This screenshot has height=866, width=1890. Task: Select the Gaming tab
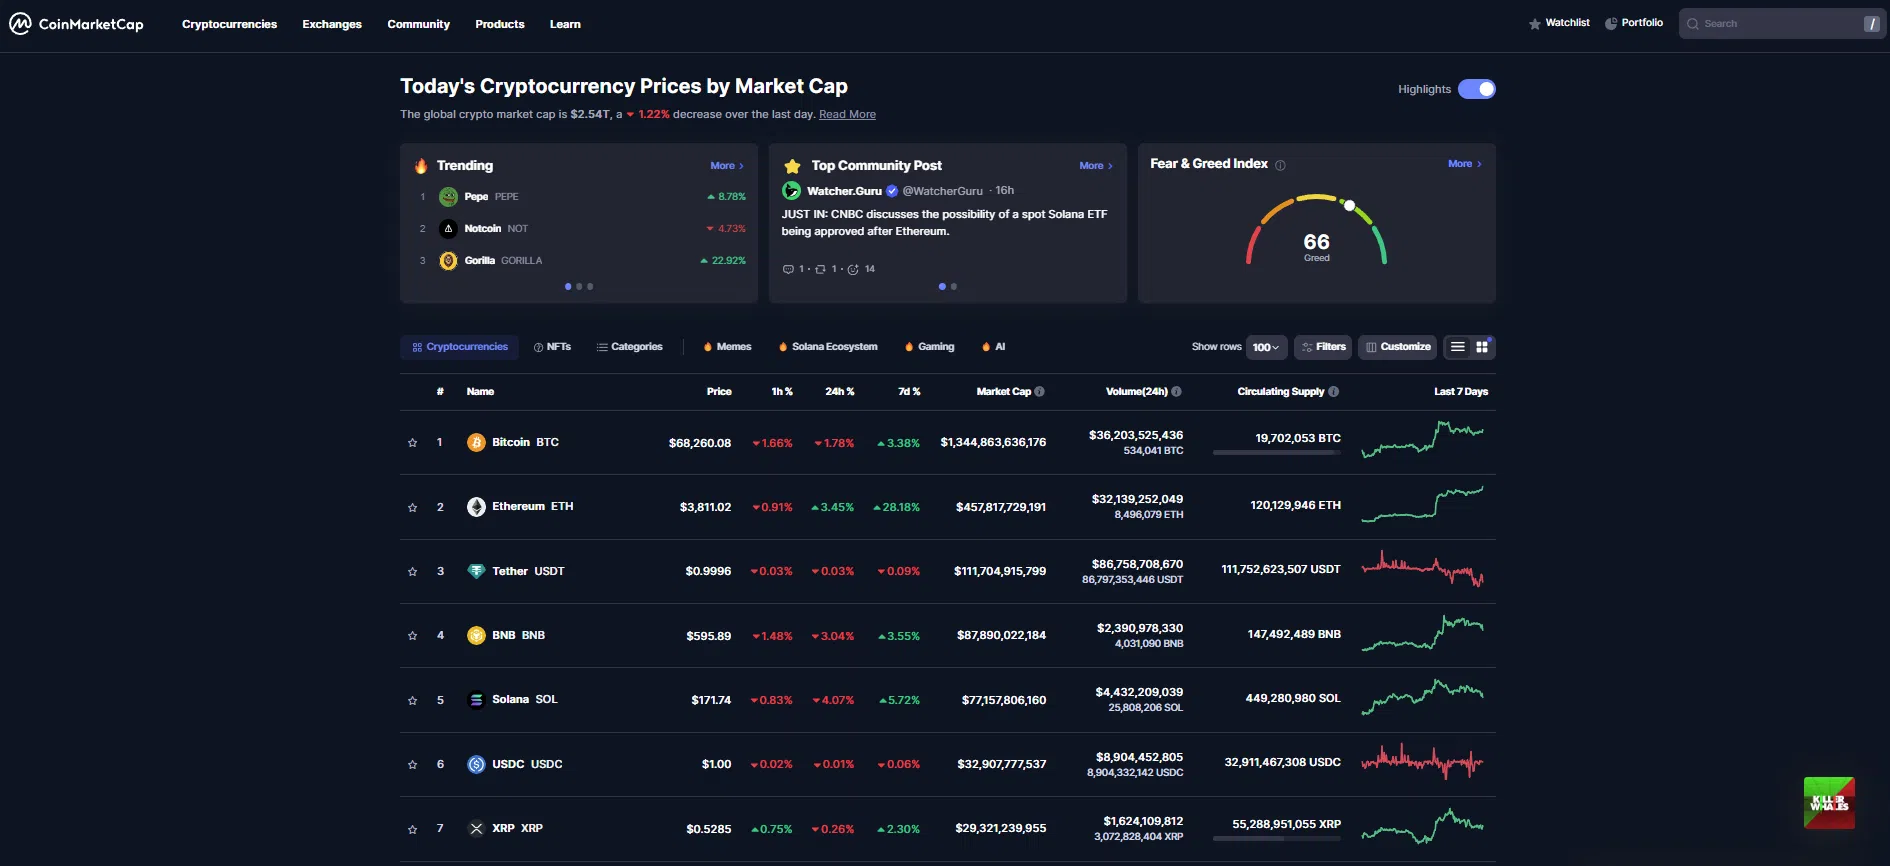[x=929, y=347]
